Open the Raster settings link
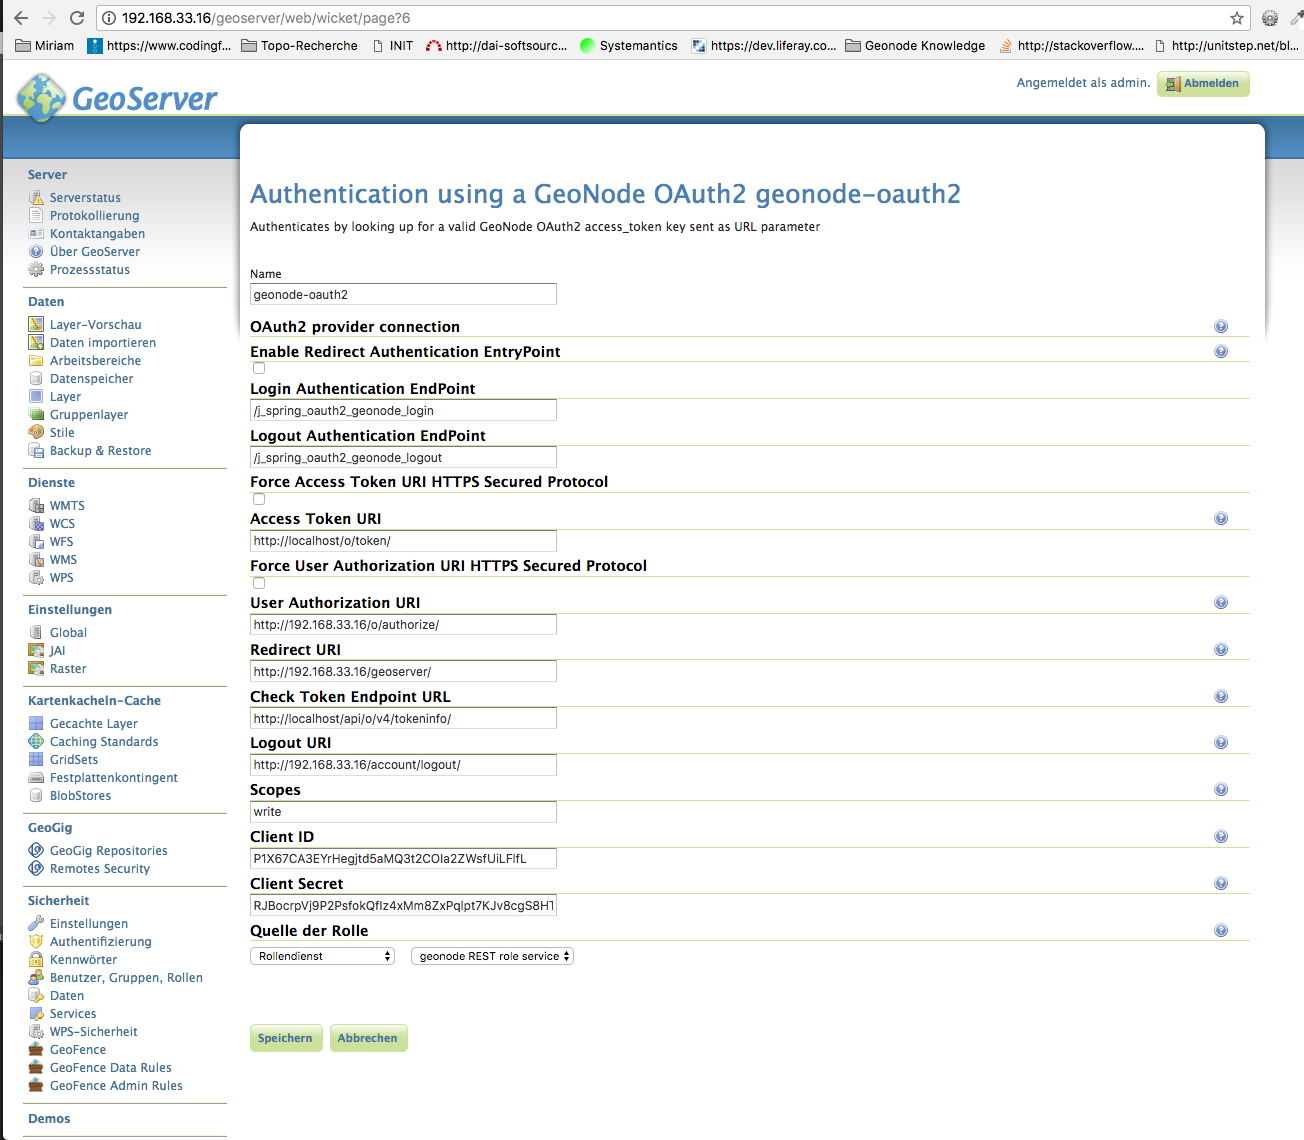 point(68,669)
